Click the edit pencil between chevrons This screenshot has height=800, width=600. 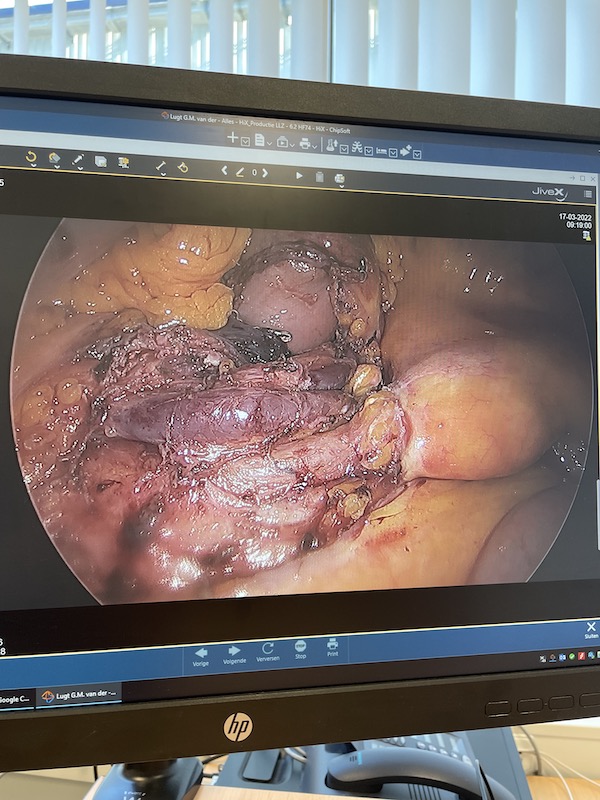[240, 172]
